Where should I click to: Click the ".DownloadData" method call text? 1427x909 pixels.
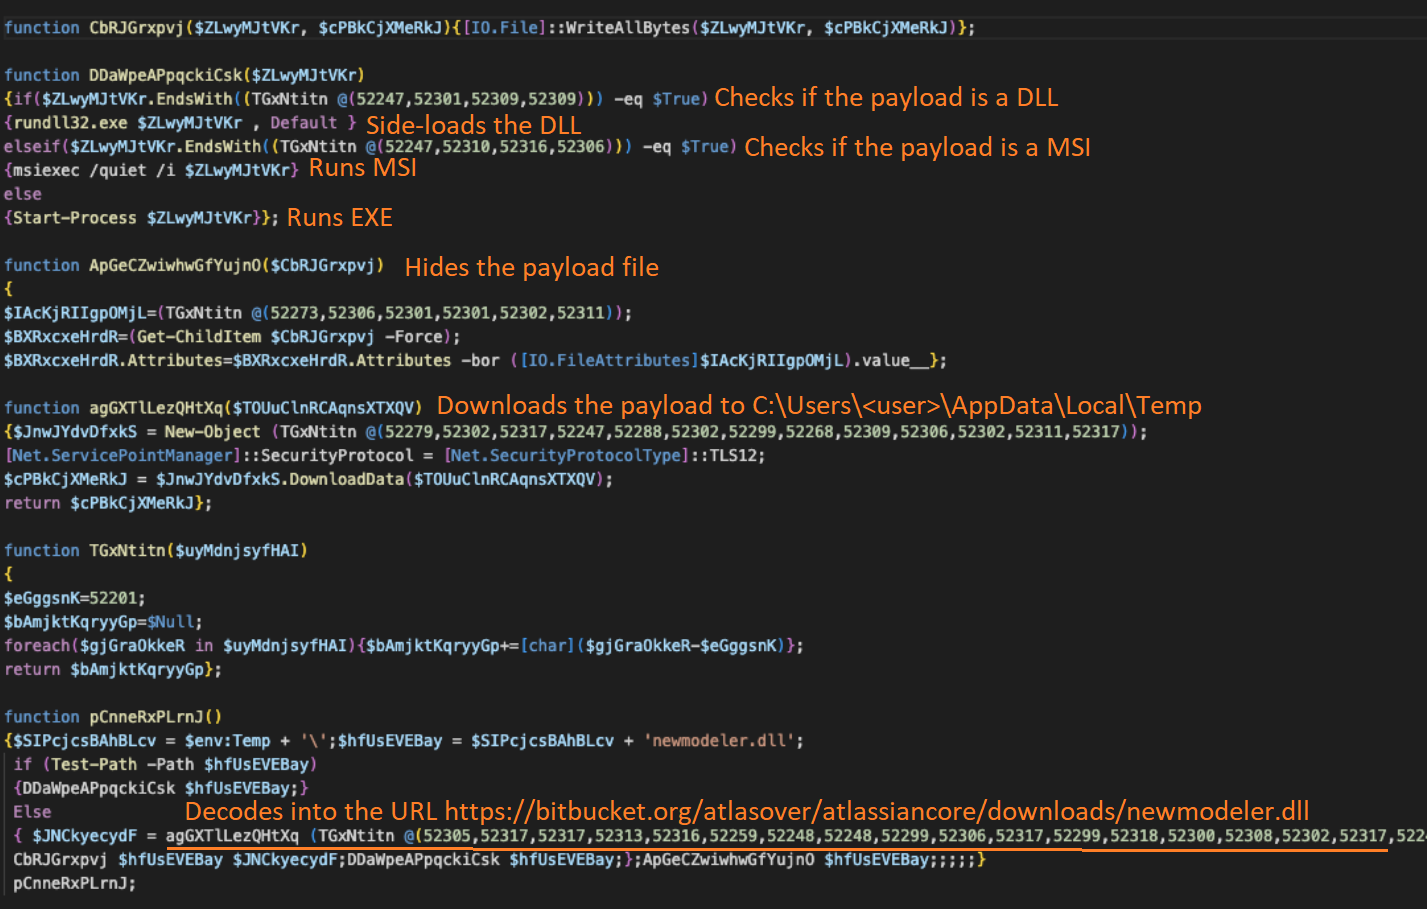(341, 480)
